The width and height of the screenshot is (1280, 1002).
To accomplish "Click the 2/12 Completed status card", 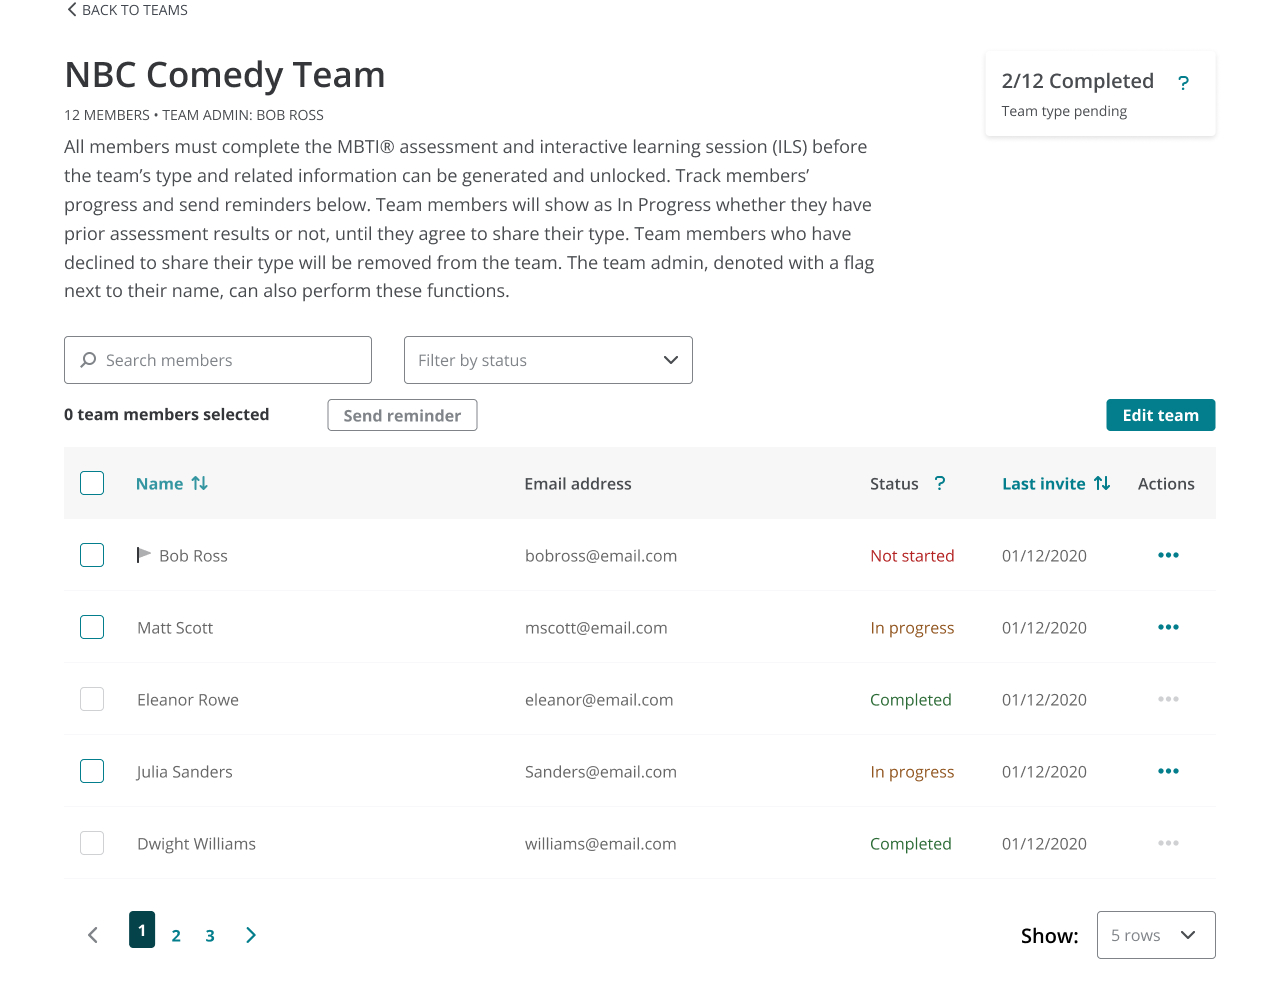I will click(x=1100, y=94).
